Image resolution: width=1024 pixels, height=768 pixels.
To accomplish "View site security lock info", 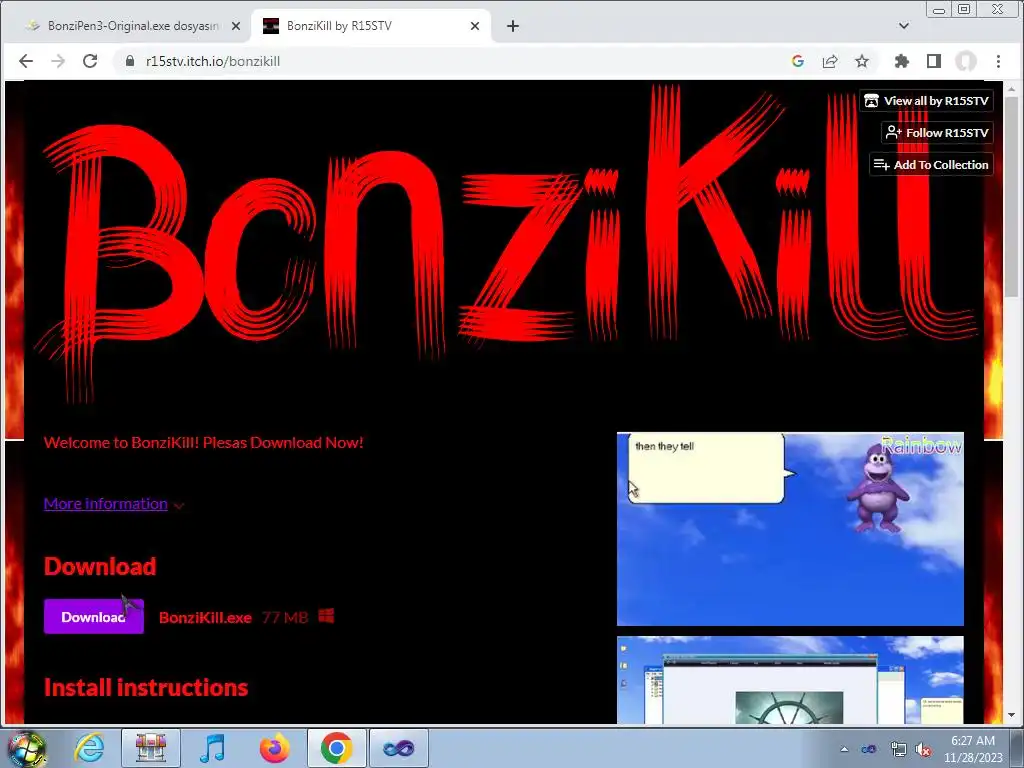I will click(x=130, y=61).
